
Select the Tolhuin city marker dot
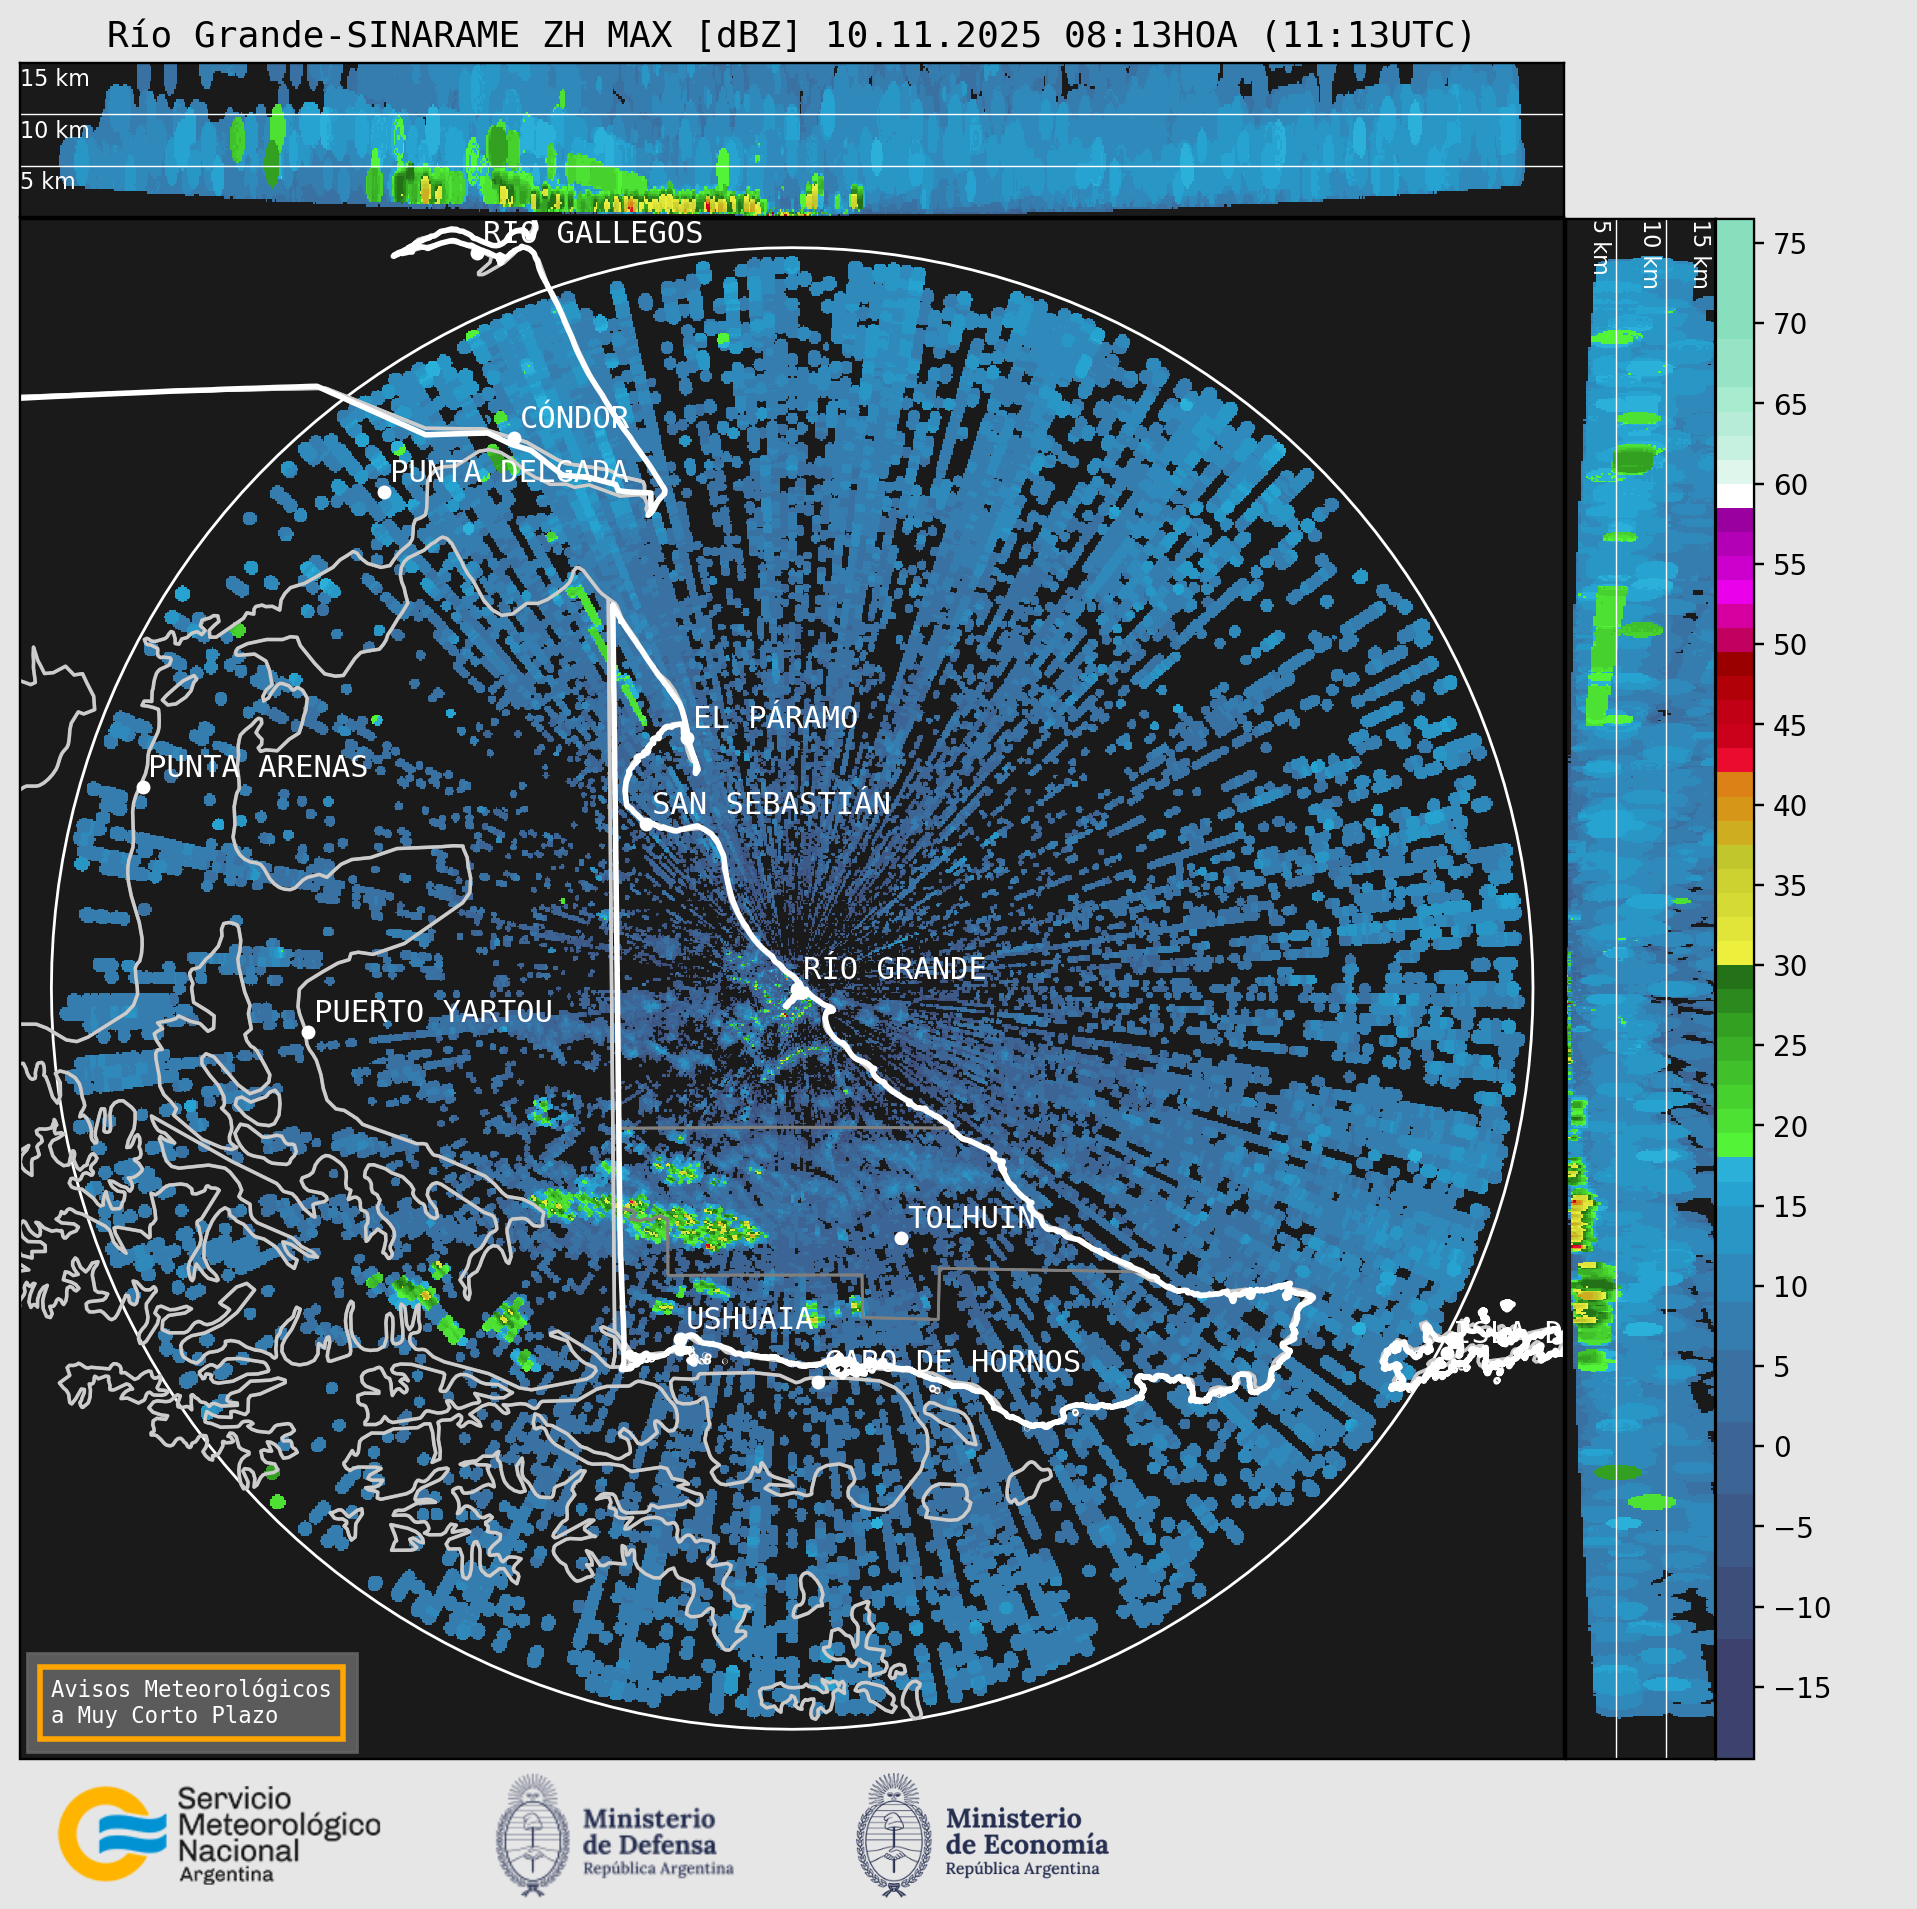[901, 1238]
